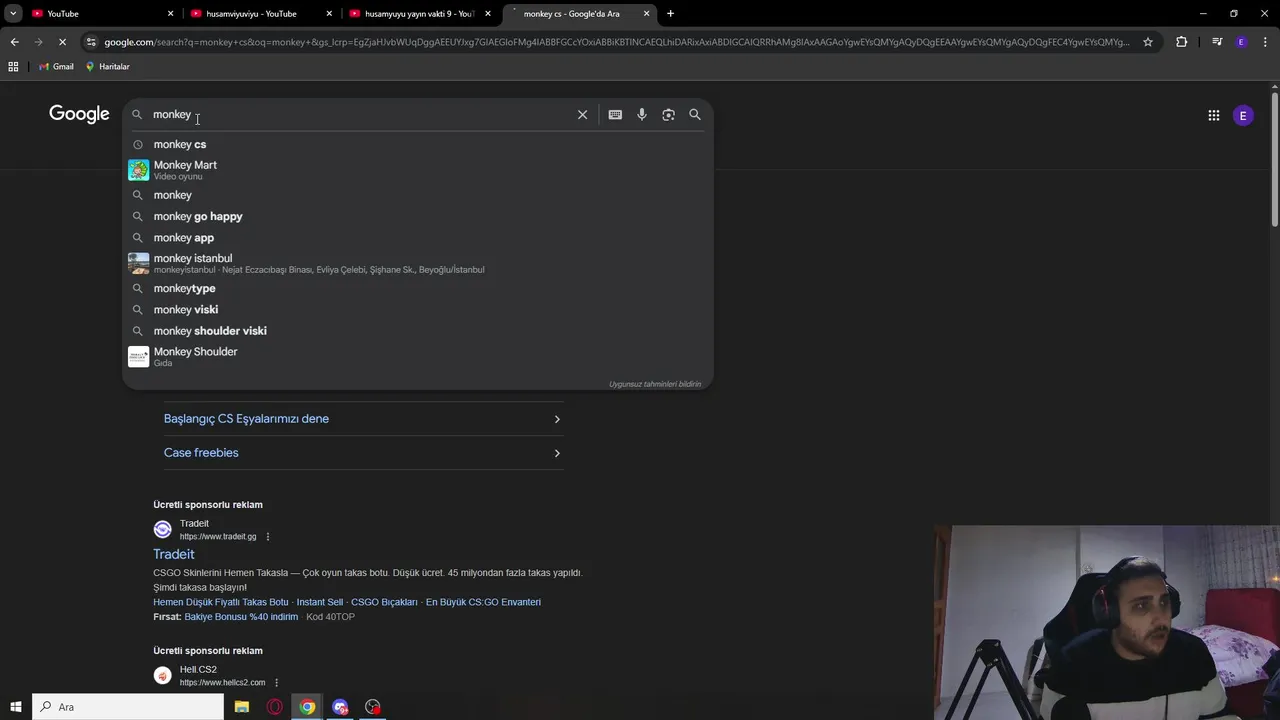1280x720 pixels.
Task: Open the tab search dropdown
Action: [13, 13]
